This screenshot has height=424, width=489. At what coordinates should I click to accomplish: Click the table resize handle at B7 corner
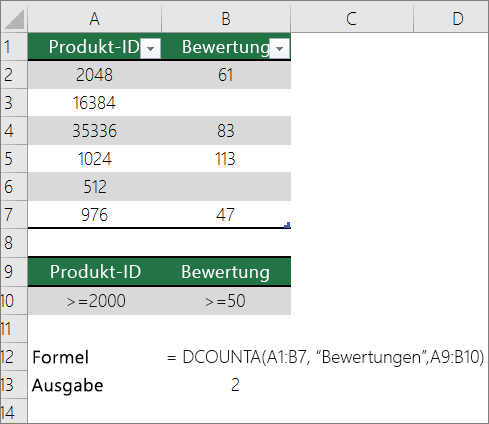click(x=287, y=225)
